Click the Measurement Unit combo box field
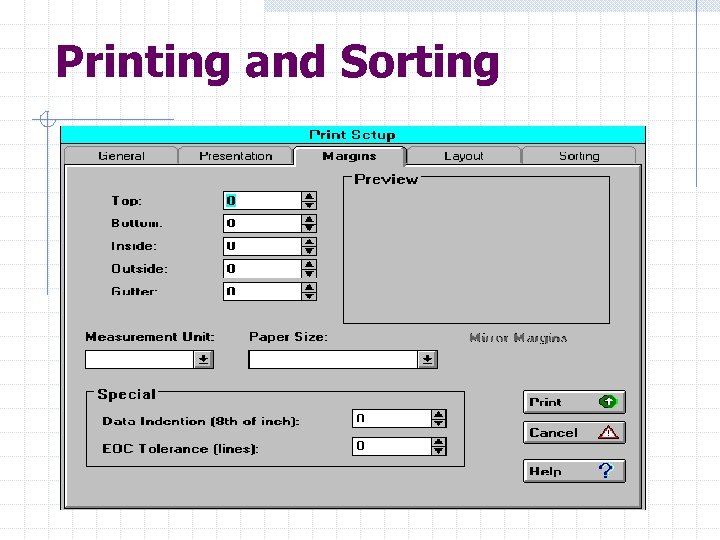 140,360
